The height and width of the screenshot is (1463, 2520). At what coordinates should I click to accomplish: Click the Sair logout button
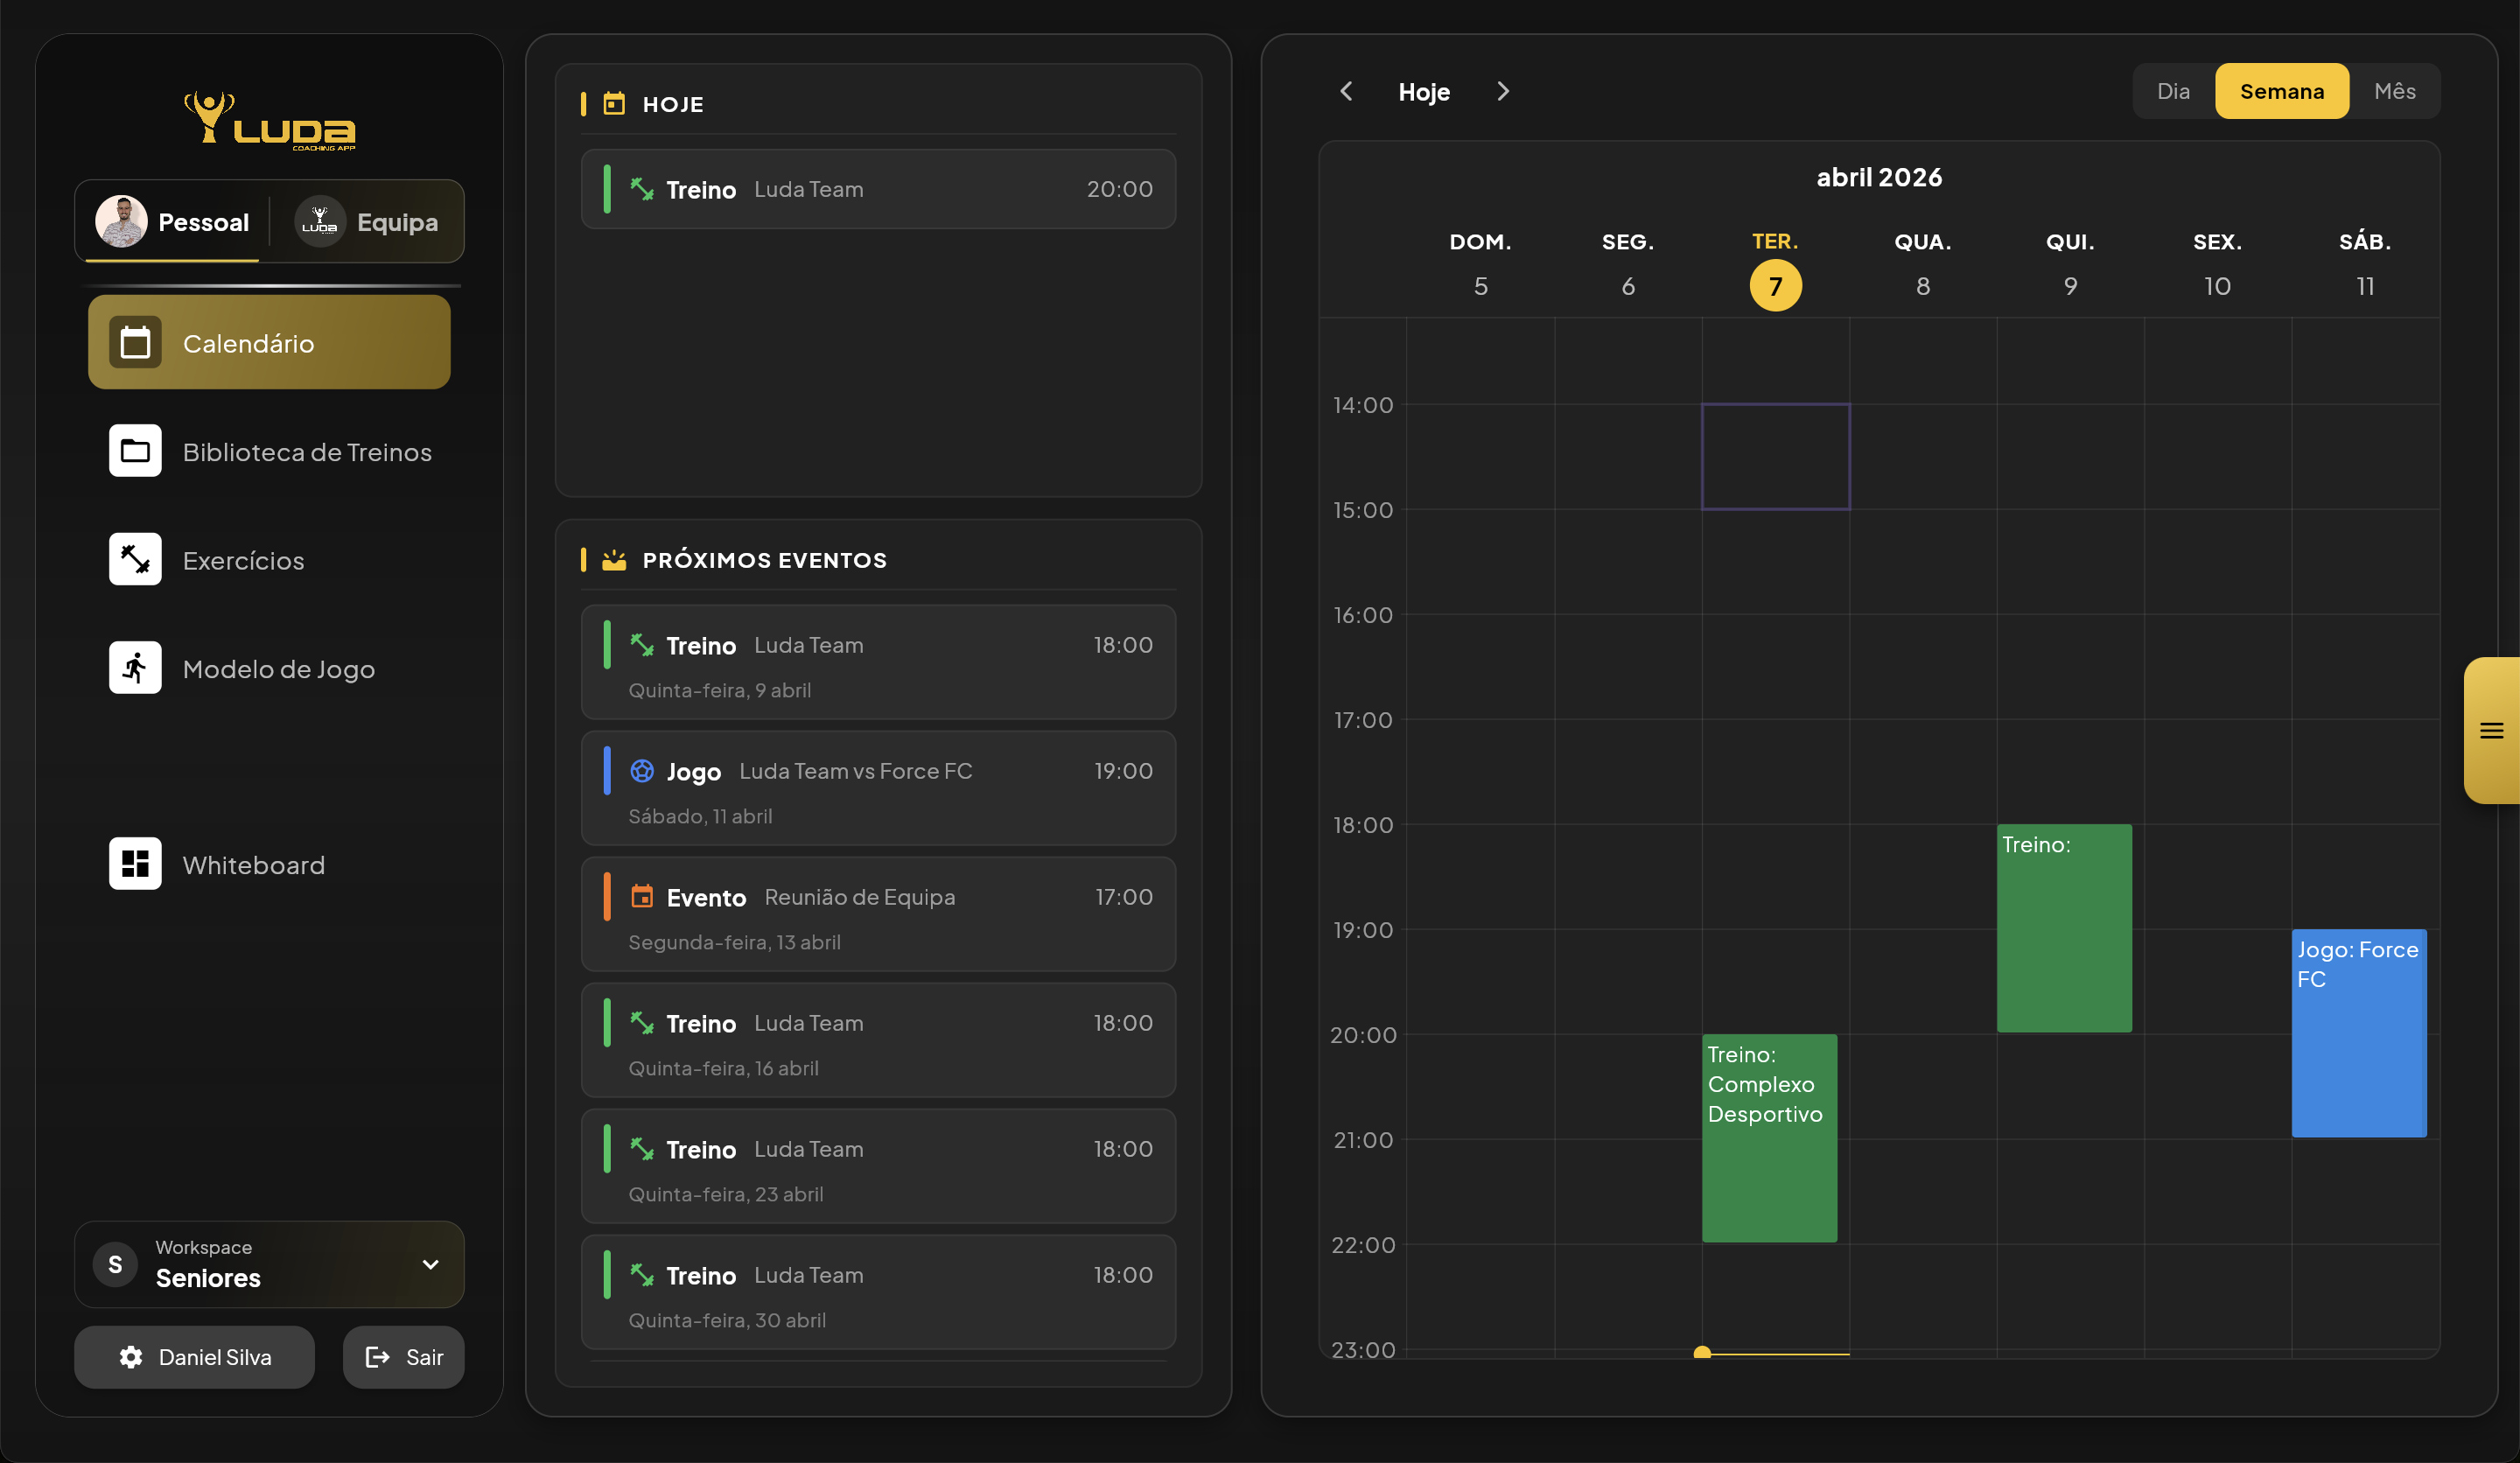pos(404,1357)
